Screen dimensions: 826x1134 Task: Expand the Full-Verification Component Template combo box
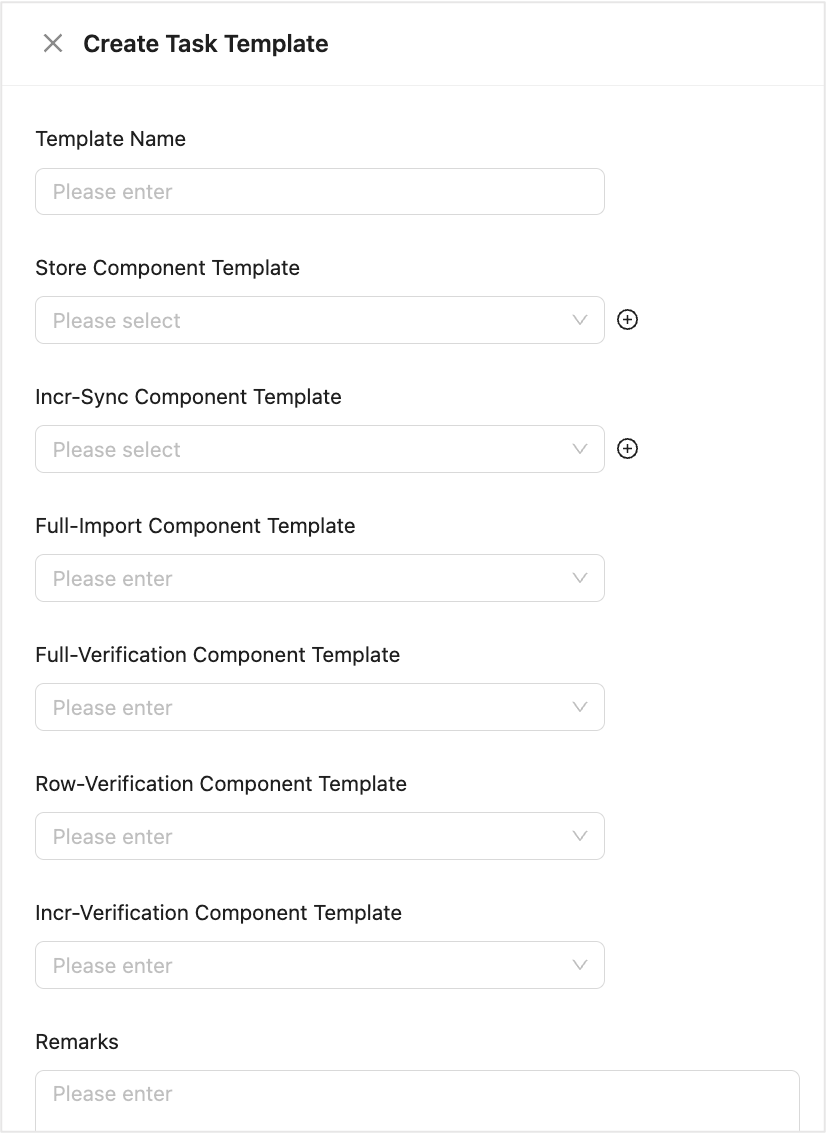[300, 707]
